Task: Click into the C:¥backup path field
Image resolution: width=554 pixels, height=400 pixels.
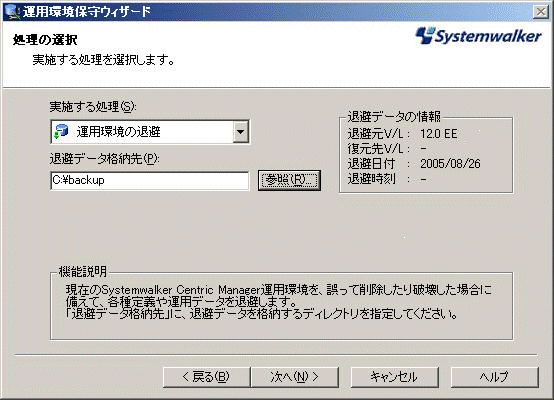Action: coord(150,181)
